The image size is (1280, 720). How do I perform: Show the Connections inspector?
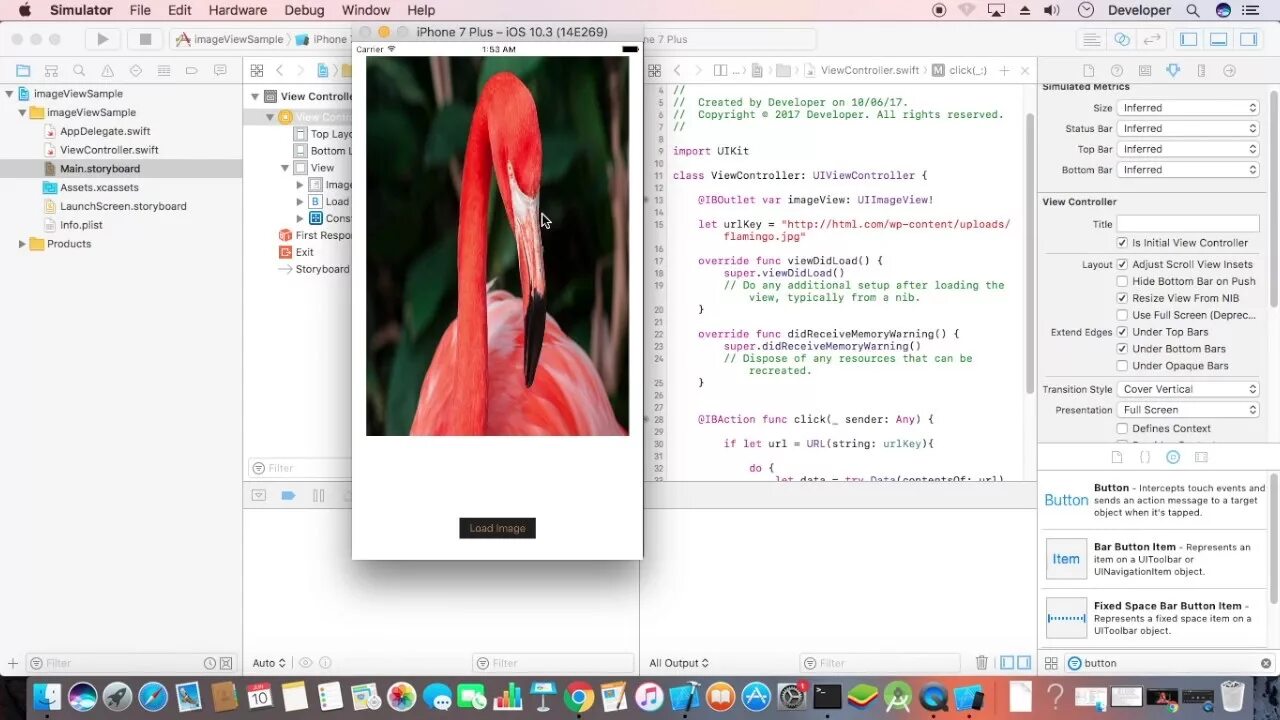click(x=1230, y=71)
